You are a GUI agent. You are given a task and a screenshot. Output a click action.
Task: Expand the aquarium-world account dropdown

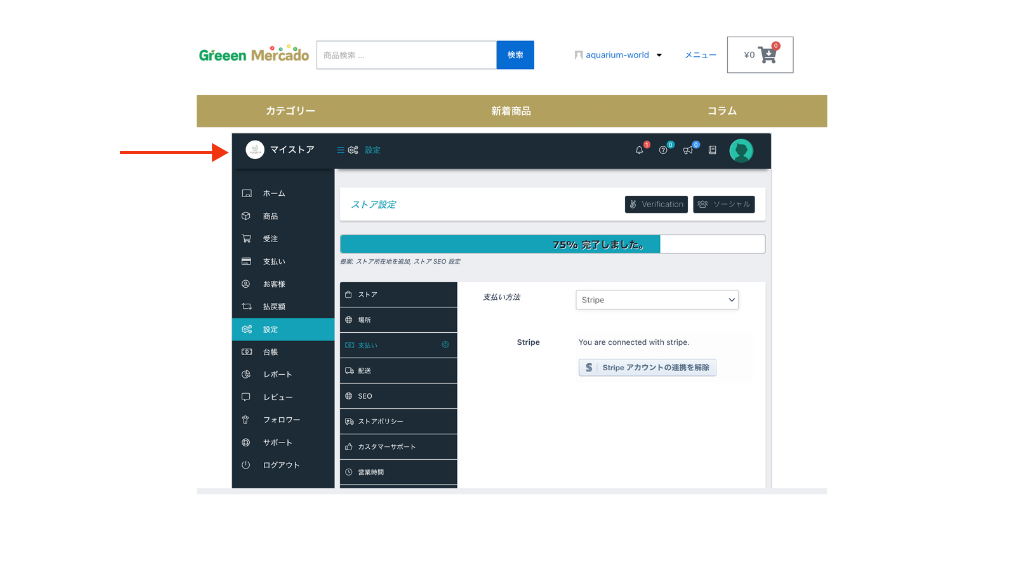tap(617, 55)
